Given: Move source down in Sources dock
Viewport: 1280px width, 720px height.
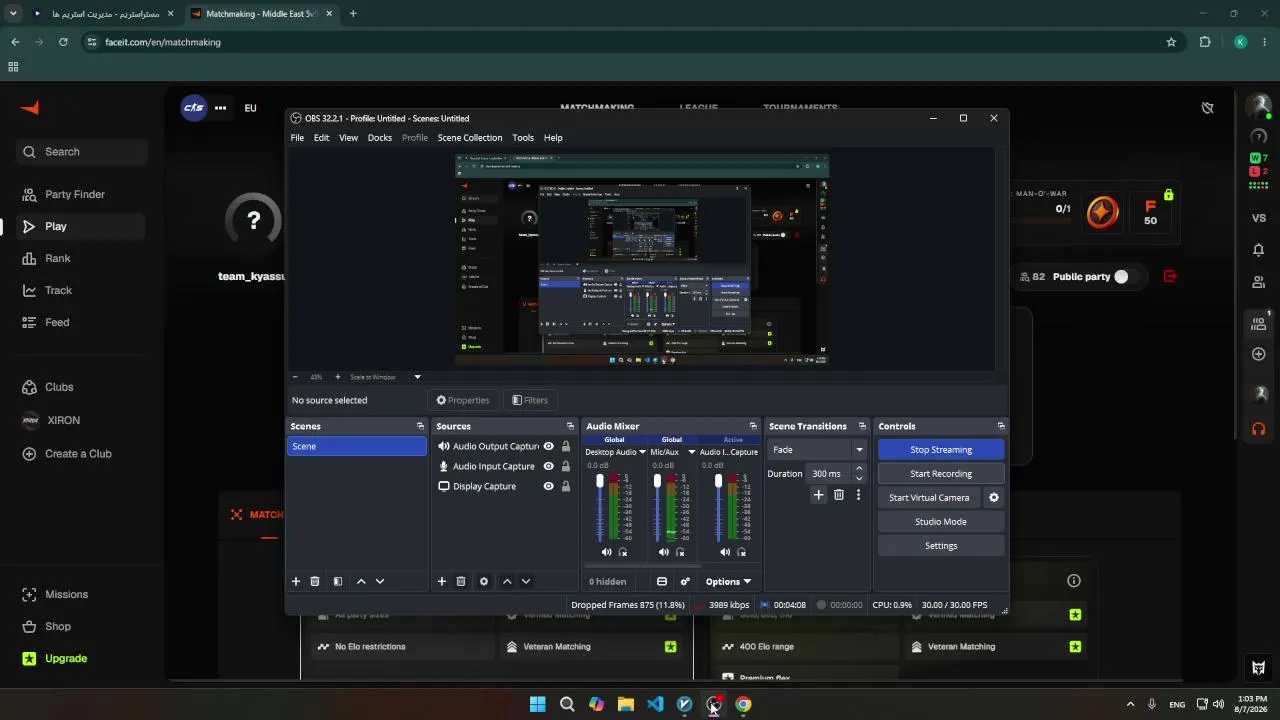Looking at the screenshot, I should (526, 581).
